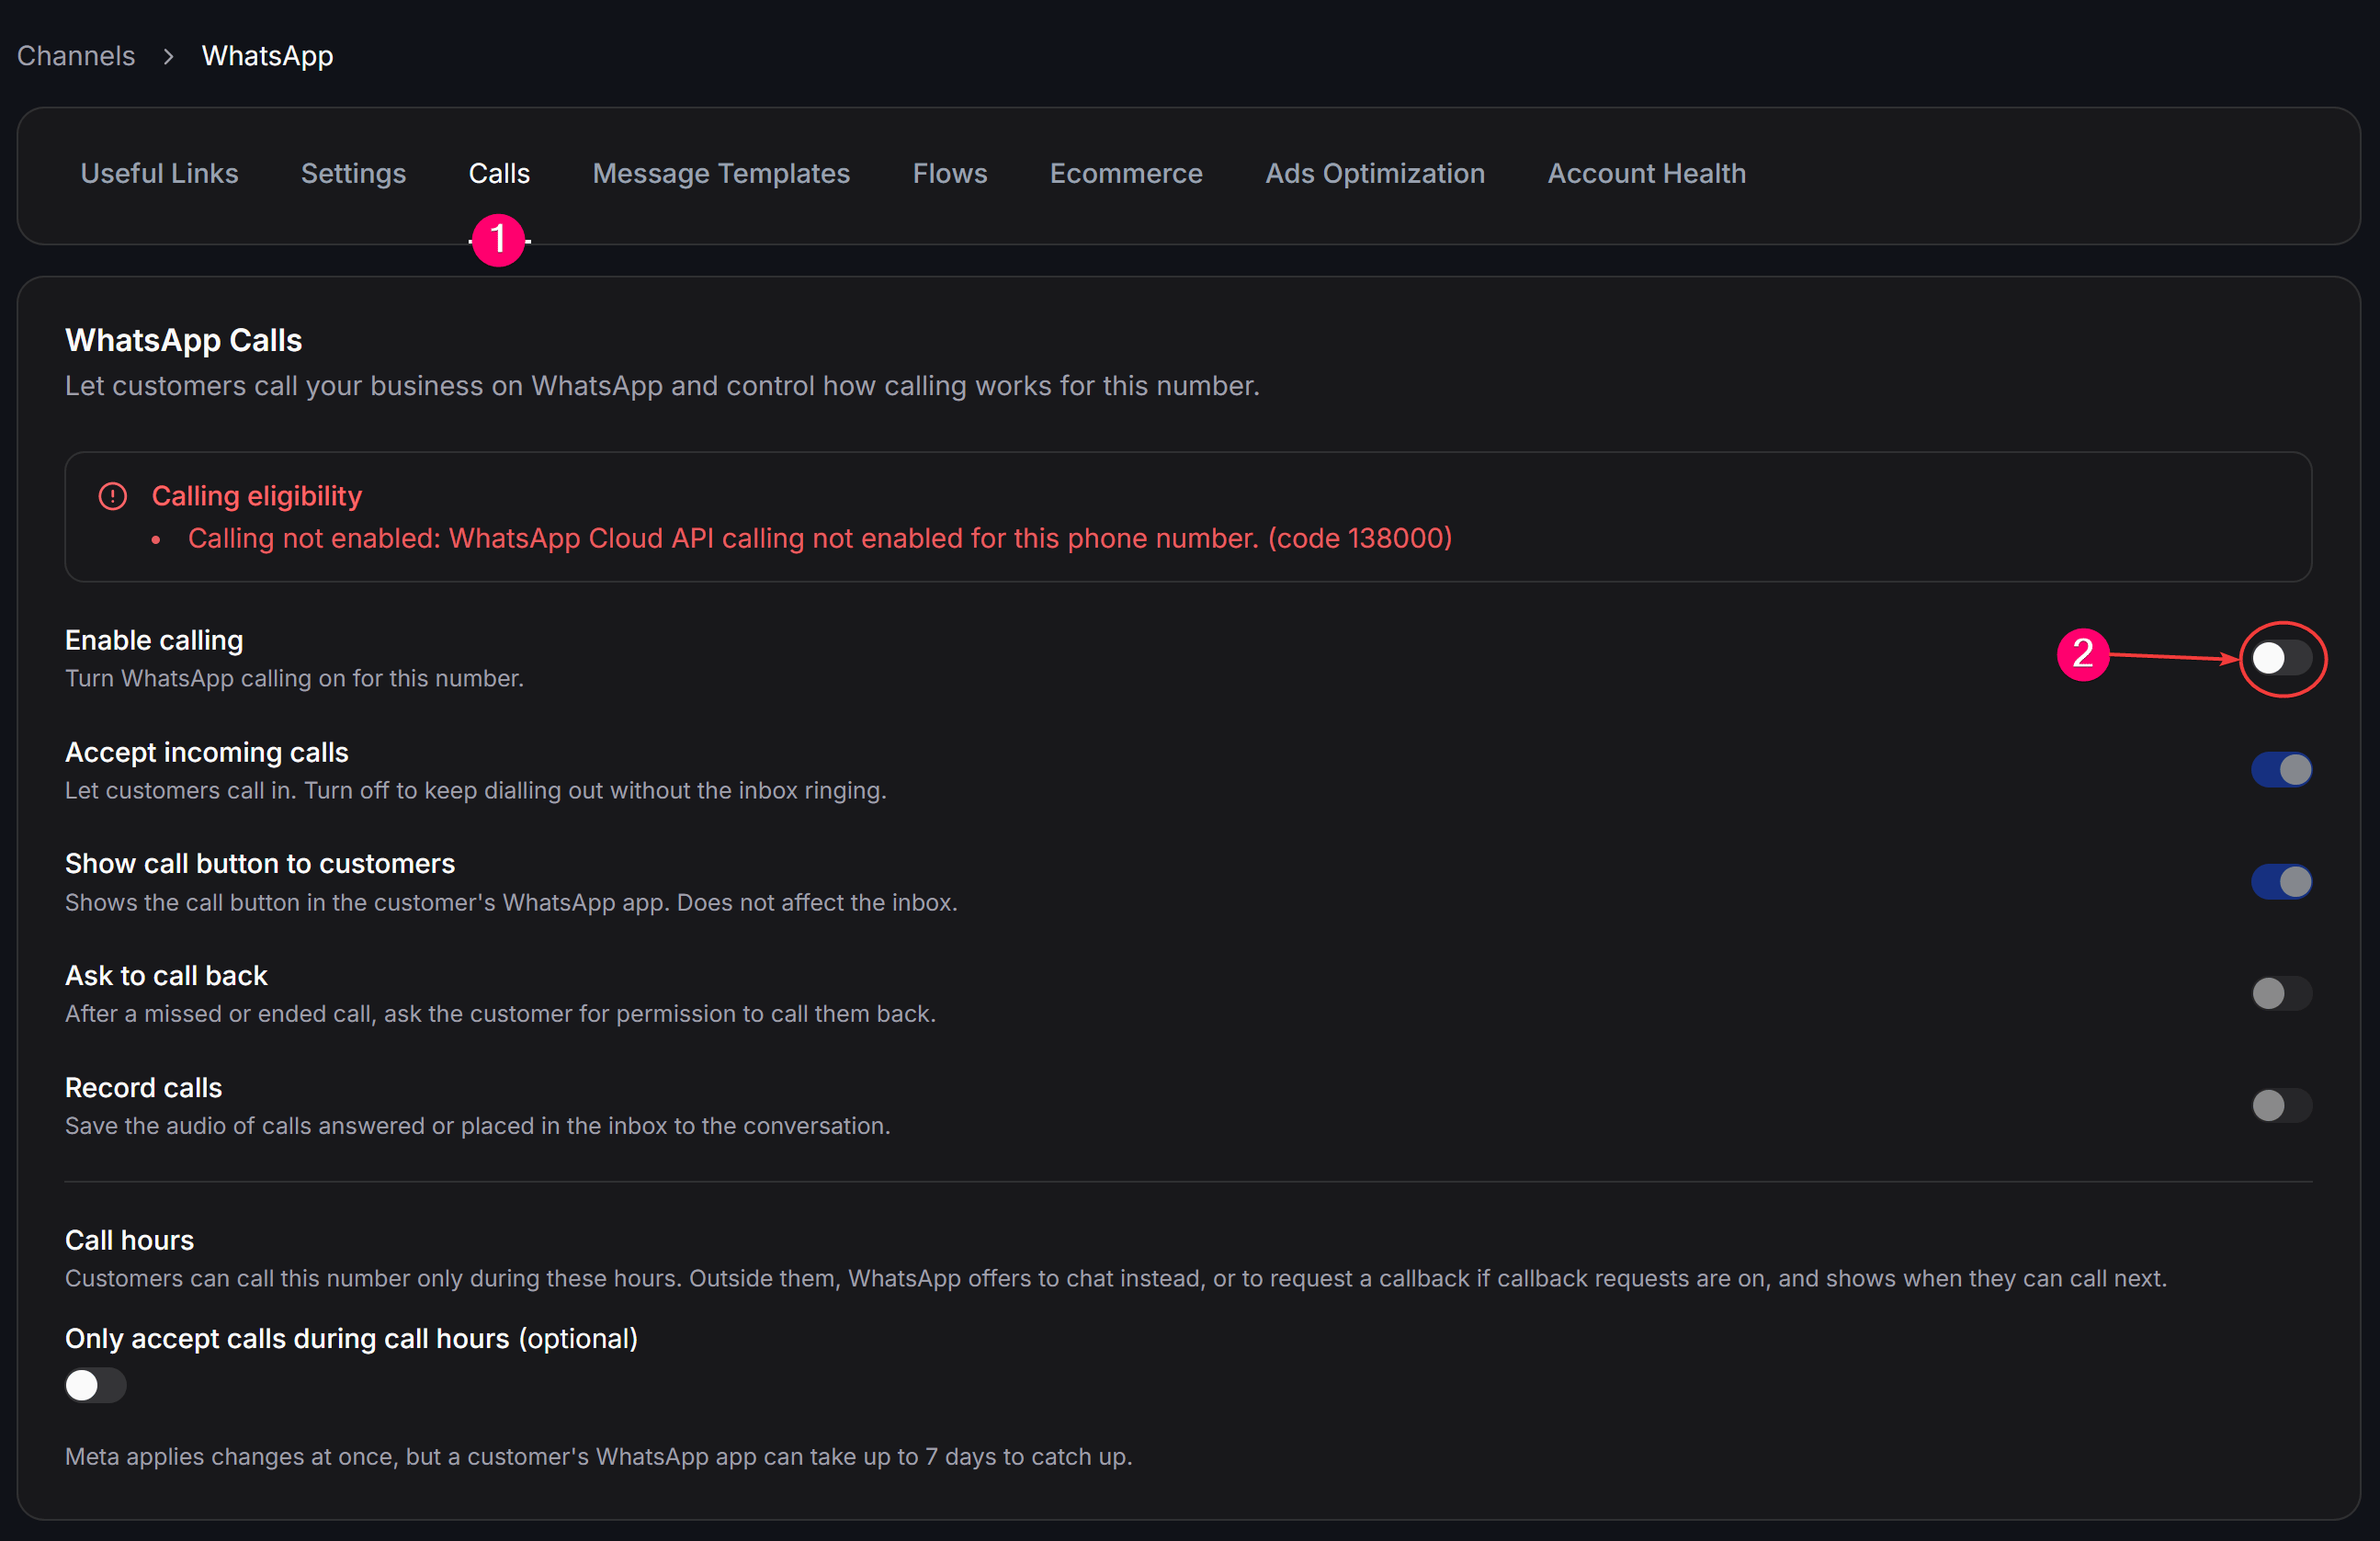Click 'Show call button to customers' label
This screenshot has width=2380, height=1541.
[x=260, y=864]
